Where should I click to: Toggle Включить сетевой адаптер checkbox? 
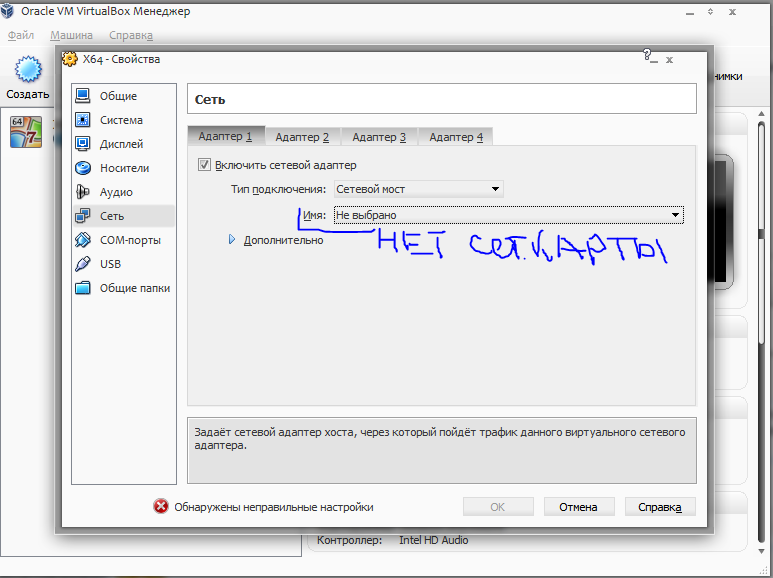pos(204,165)
